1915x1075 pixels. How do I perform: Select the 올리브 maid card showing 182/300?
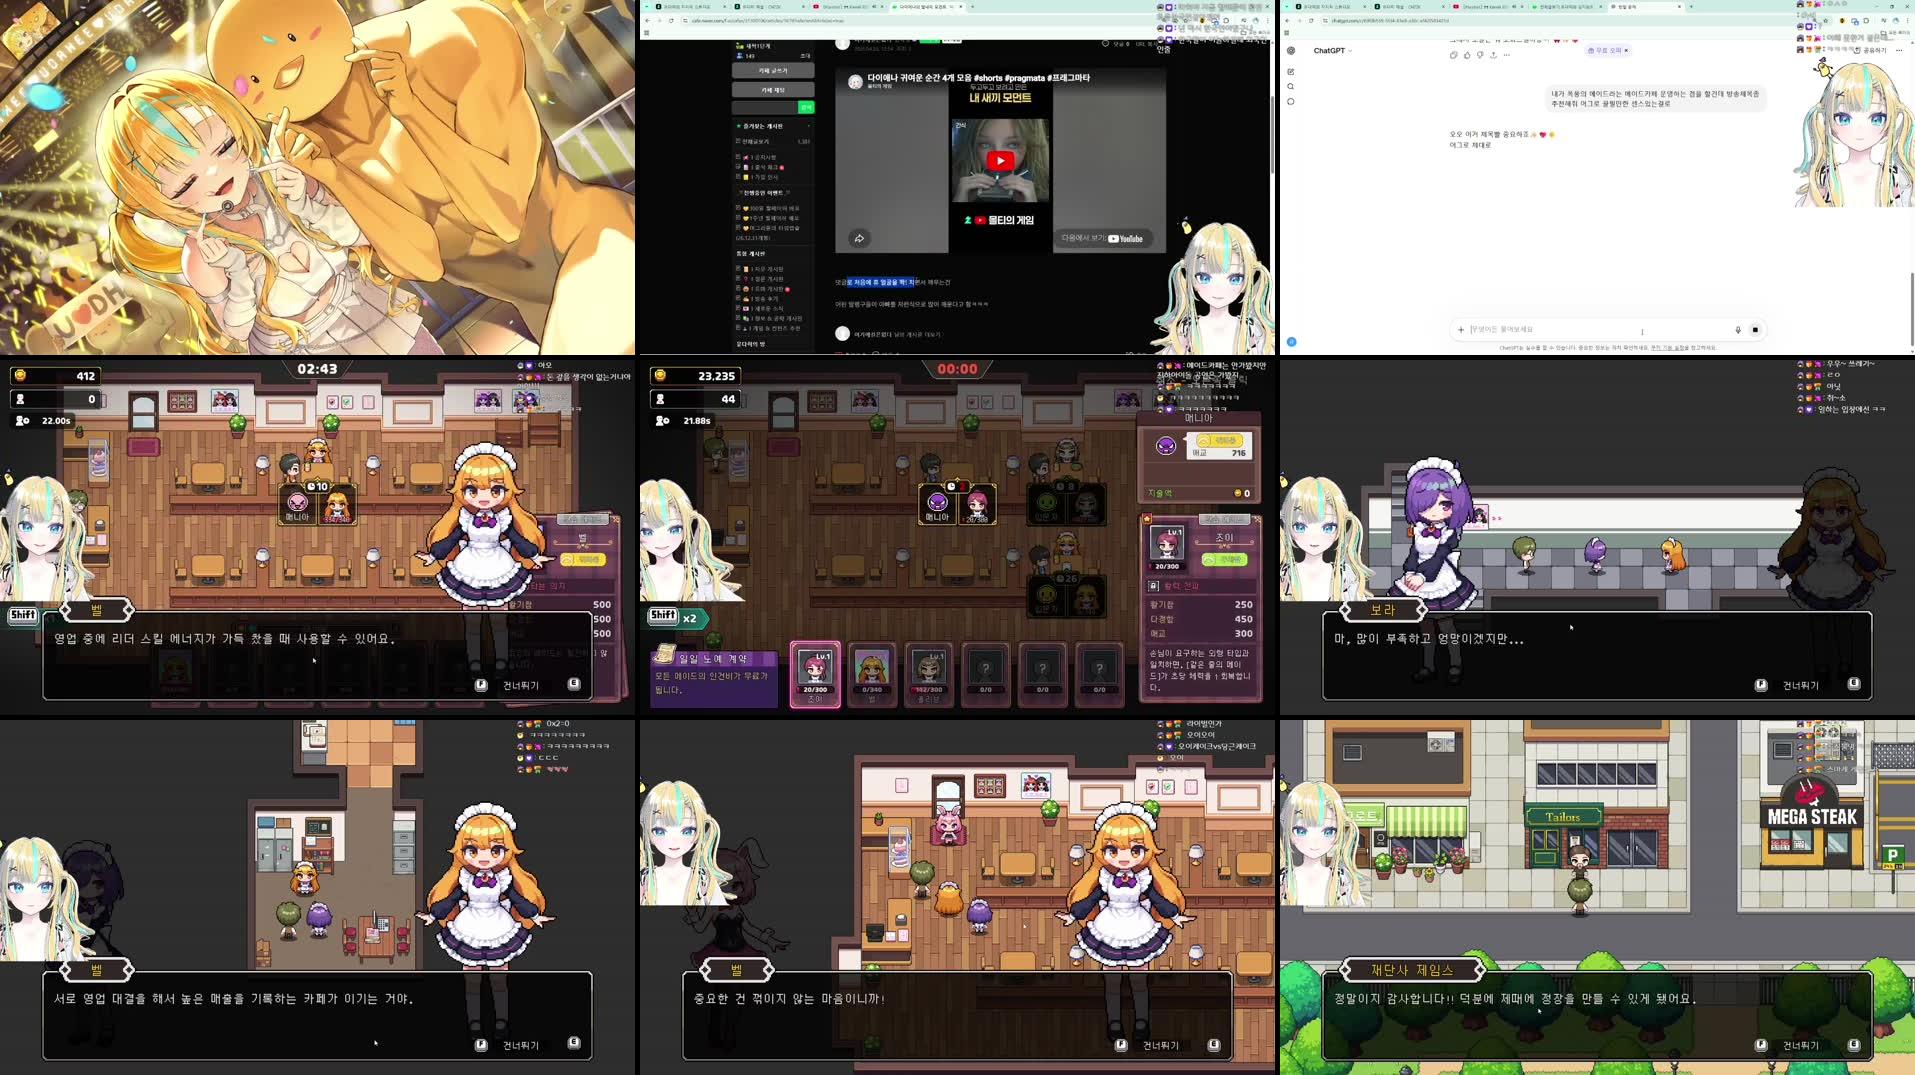coord(929,675)
